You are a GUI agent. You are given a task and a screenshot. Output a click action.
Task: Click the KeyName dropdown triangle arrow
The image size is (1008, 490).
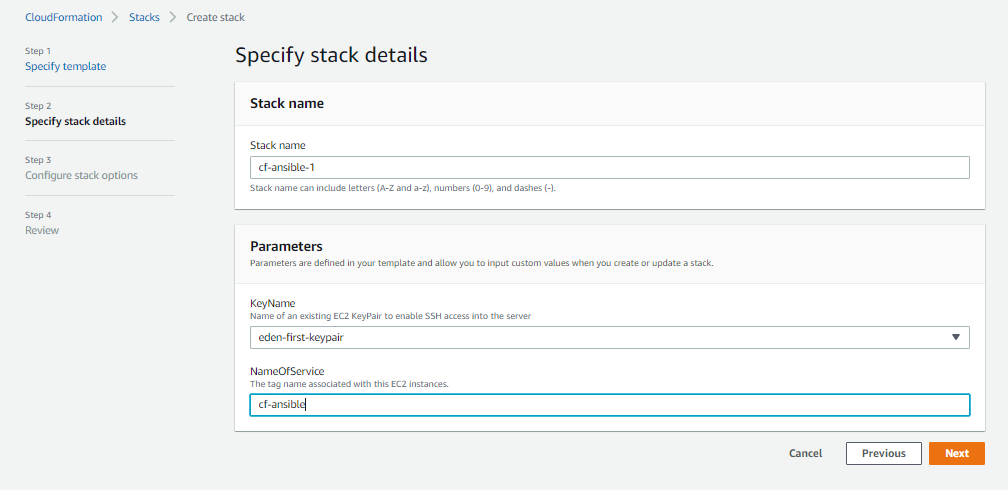click(955, 337)
